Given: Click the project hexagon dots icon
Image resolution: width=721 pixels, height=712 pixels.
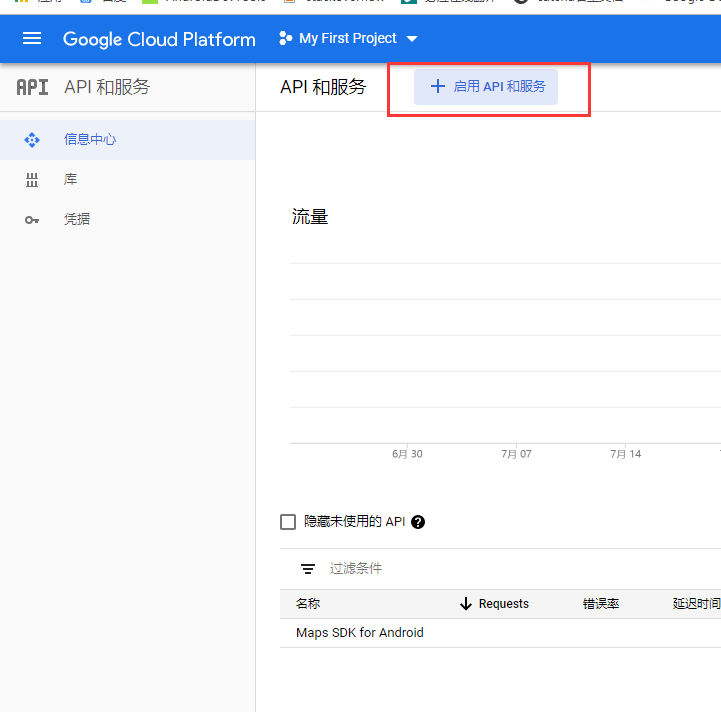Looking at the screenshot, I should [x=286, y=38].
